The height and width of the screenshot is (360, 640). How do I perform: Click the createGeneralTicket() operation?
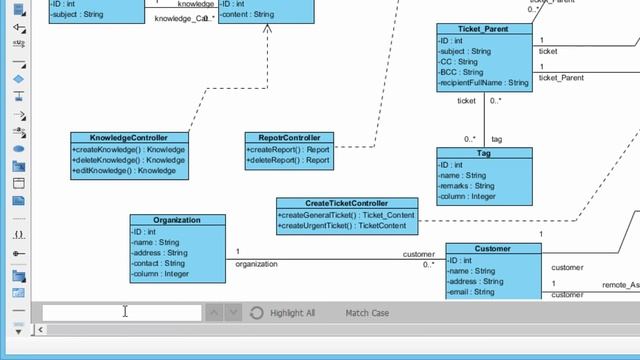[x=347, y=215]
